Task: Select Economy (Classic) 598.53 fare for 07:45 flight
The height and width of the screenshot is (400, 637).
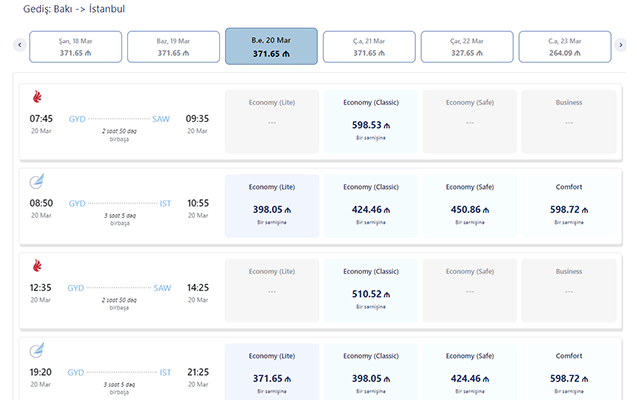Action: [x=370, y=123]
